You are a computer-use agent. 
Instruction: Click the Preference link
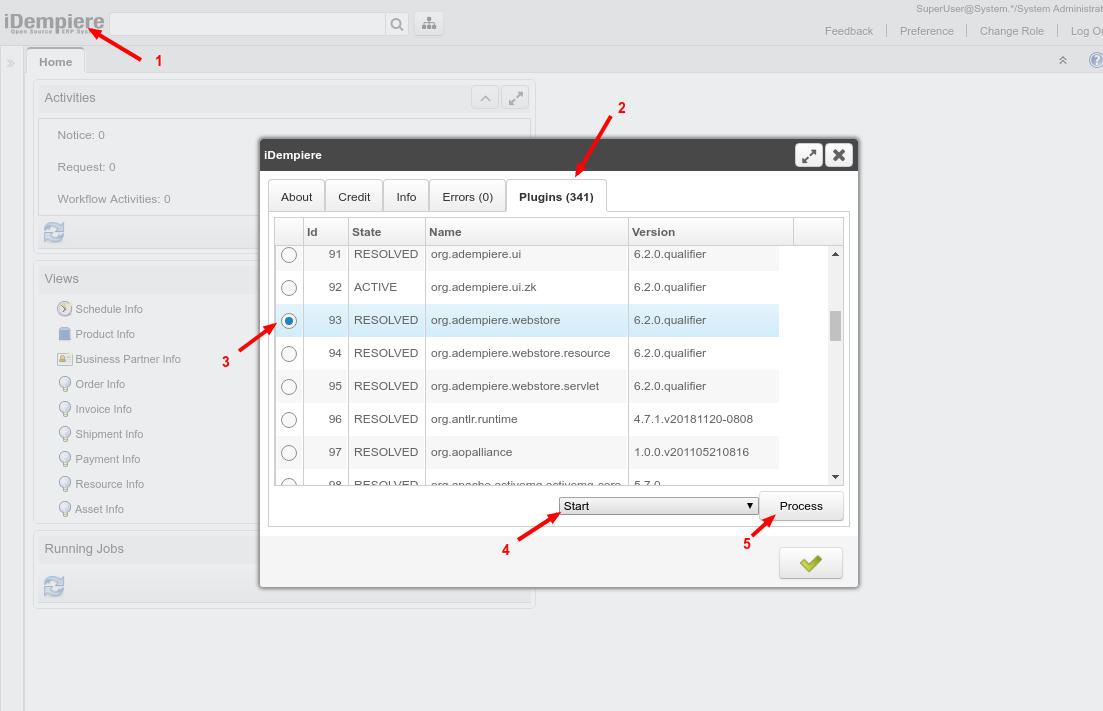926,31
